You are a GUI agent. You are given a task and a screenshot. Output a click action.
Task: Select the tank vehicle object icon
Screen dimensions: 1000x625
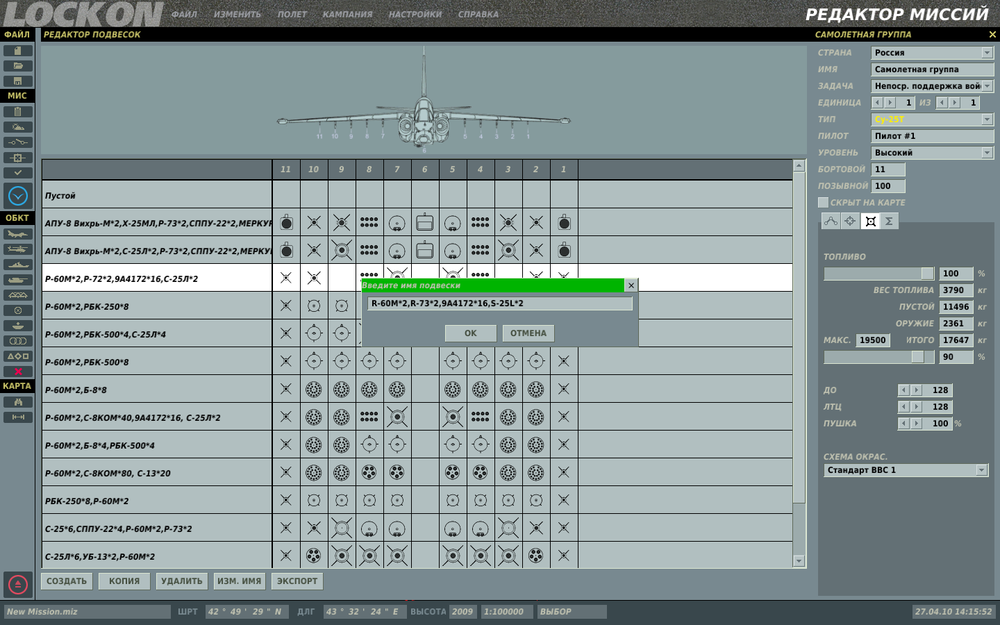(x=17, y=280)
